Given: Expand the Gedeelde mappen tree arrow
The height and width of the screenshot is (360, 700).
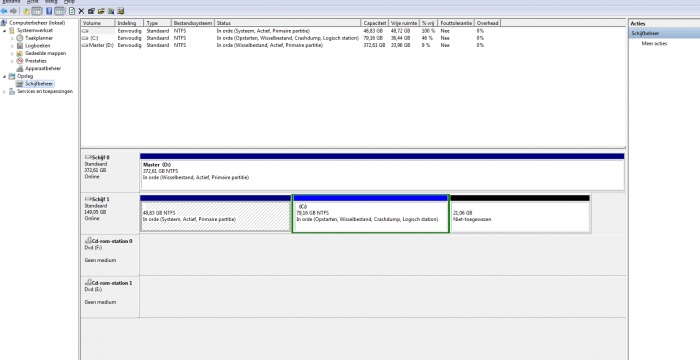Looking at the screenshot, I should click(12, 53).
